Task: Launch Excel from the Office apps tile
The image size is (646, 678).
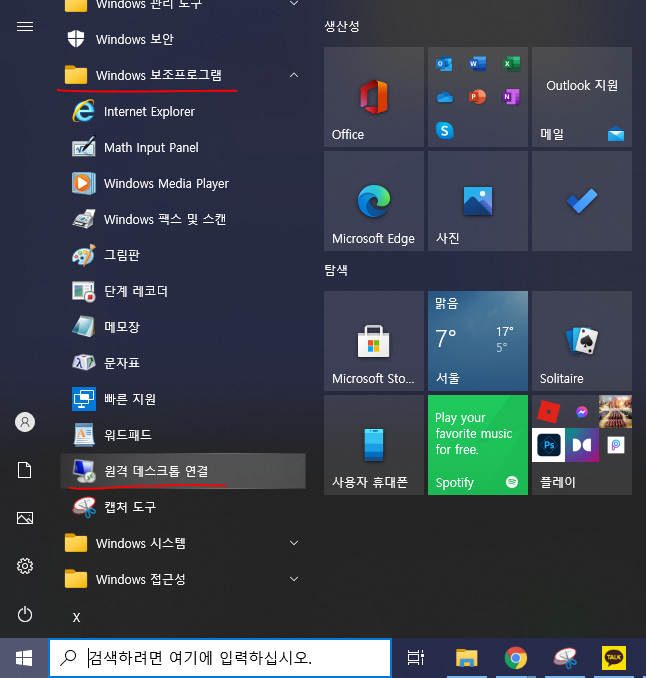Action: pyautogui.click(x=511, y=64)
